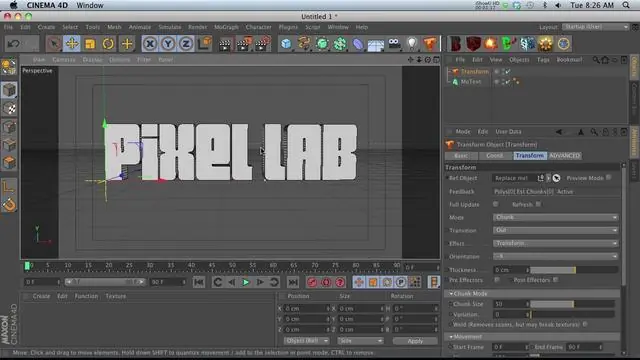Screen dimensions: 640x360
Task: Collapse the Movement section
Action: tap(451, 337)
